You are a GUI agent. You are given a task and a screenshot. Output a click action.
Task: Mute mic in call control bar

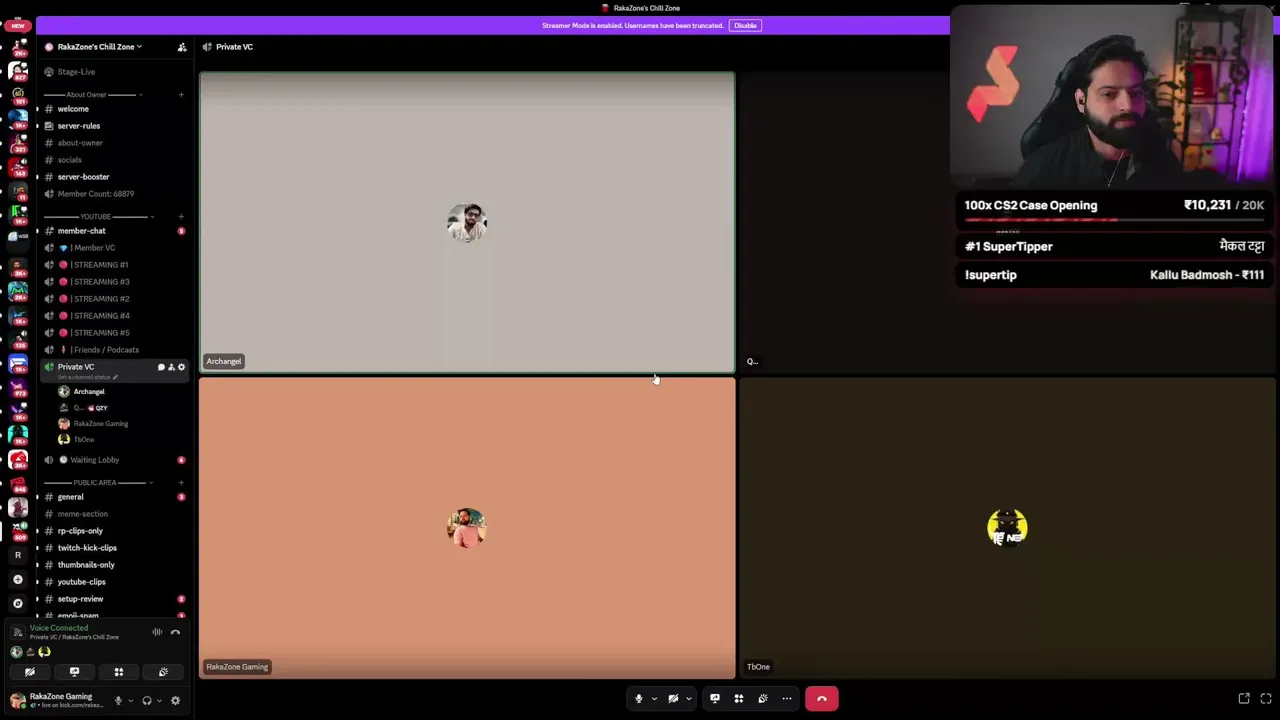click(639, 699)
